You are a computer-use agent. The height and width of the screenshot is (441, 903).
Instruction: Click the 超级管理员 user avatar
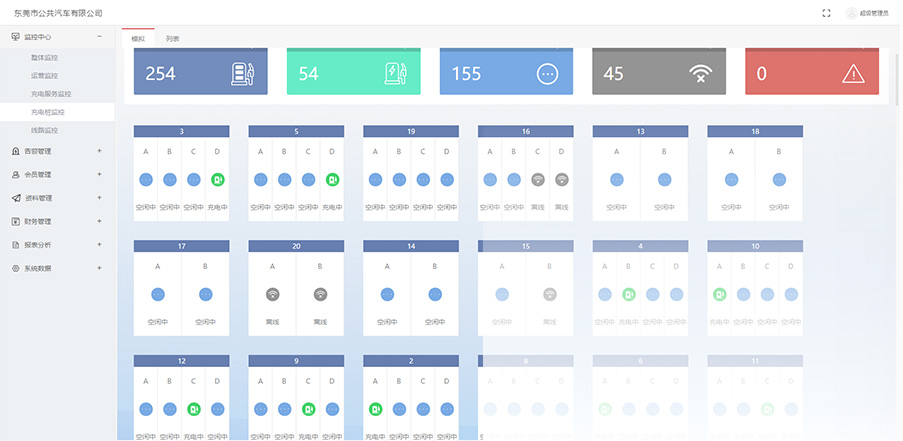(852, 13)
